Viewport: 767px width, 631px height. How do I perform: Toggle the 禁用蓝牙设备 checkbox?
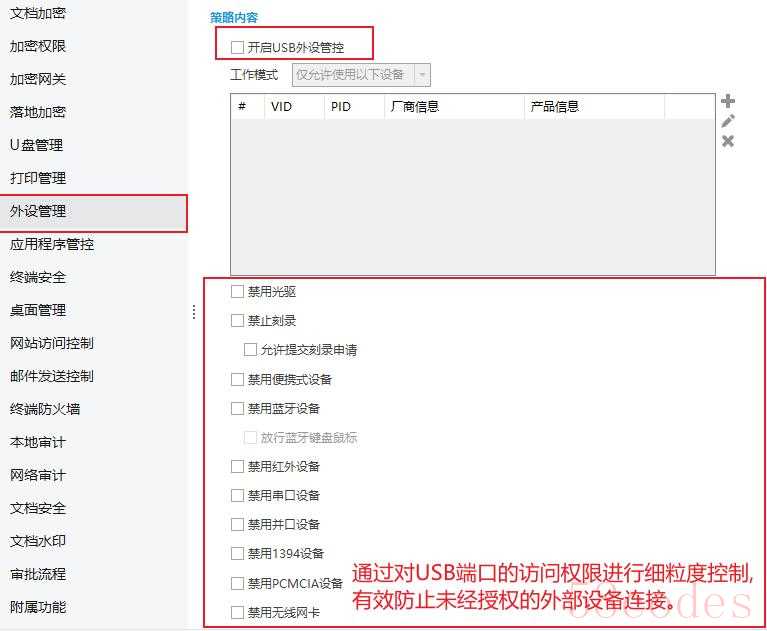click(237, 408)
